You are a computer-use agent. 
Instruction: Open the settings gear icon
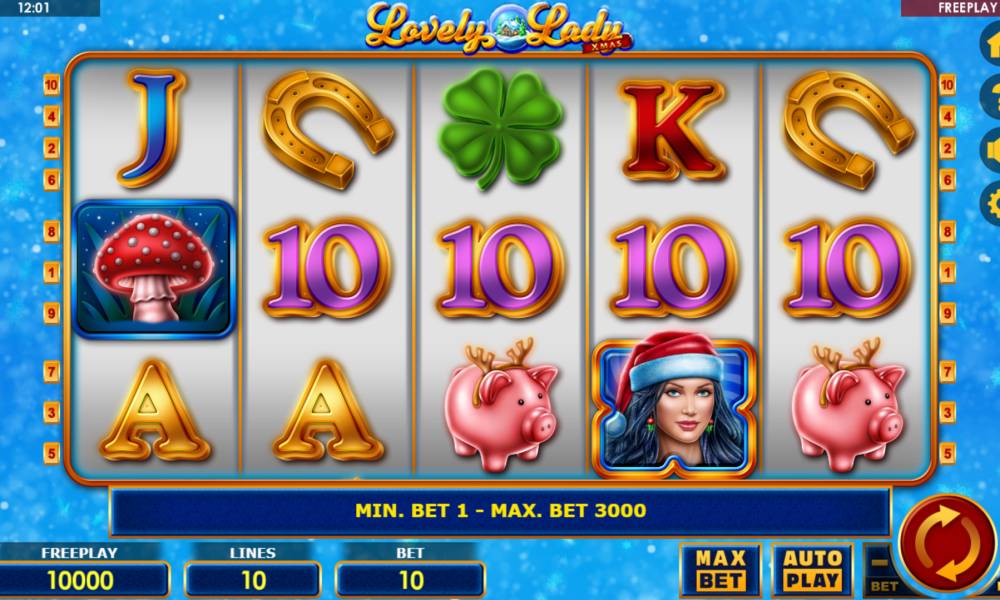click(991, 203)
